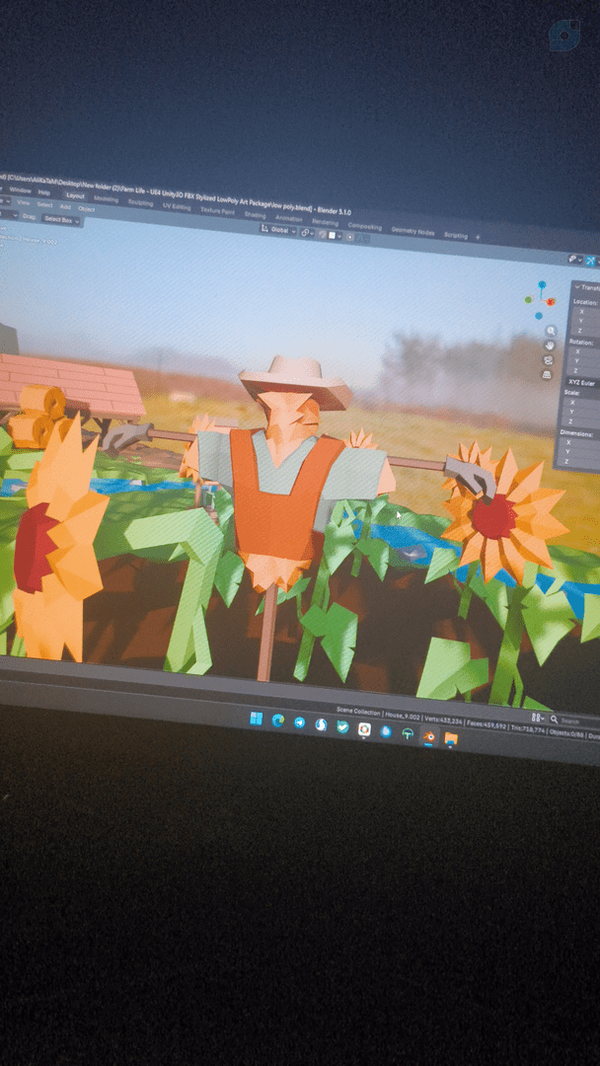Open Microsoft Edge from the taskbar

tap(278, 721)
